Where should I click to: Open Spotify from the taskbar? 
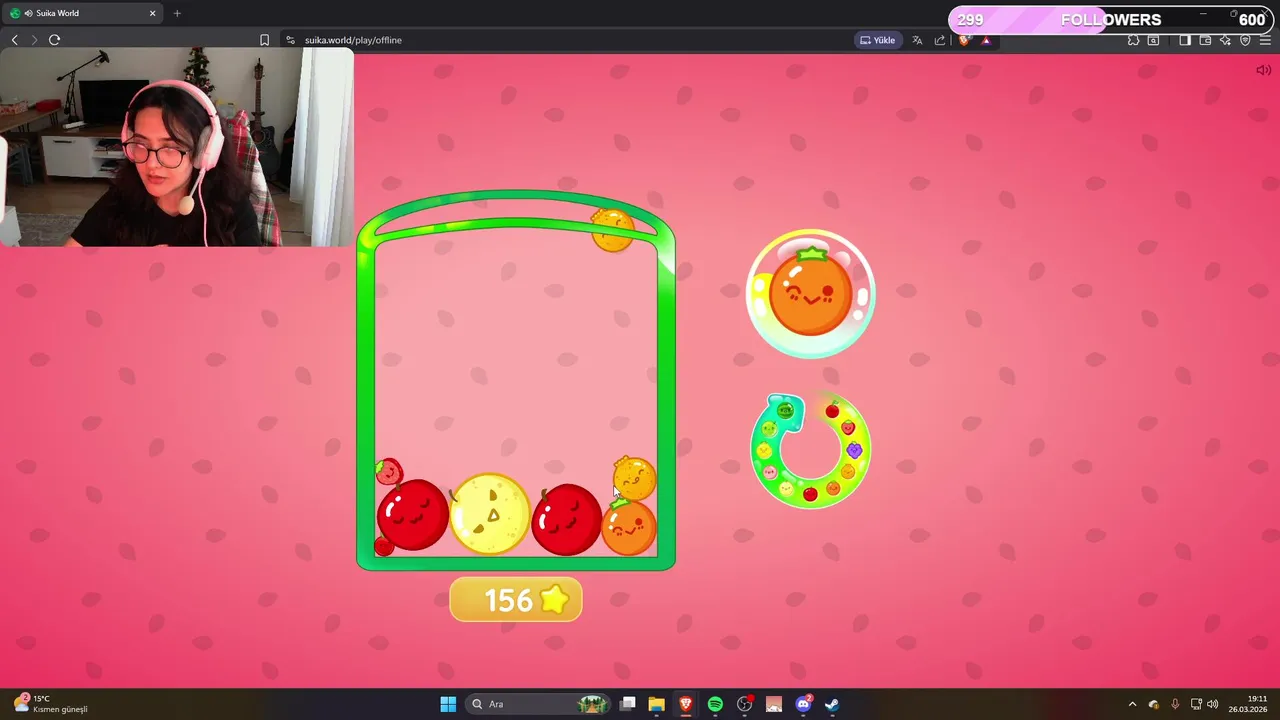point(715,704)
